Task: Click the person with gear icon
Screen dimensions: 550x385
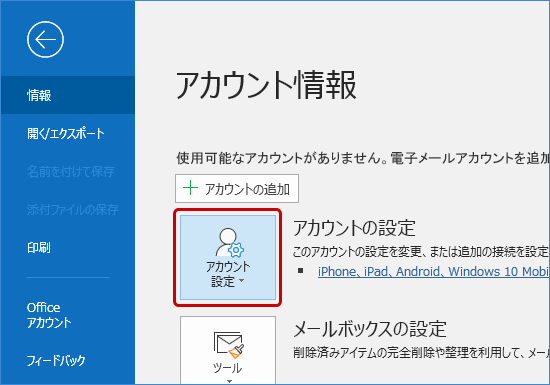Action: [x=230, y=243]
